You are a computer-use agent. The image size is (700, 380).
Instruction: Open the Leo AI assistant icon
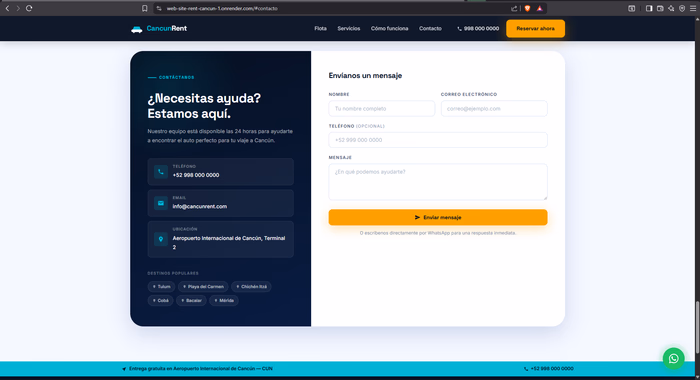(x=671, y=8)
